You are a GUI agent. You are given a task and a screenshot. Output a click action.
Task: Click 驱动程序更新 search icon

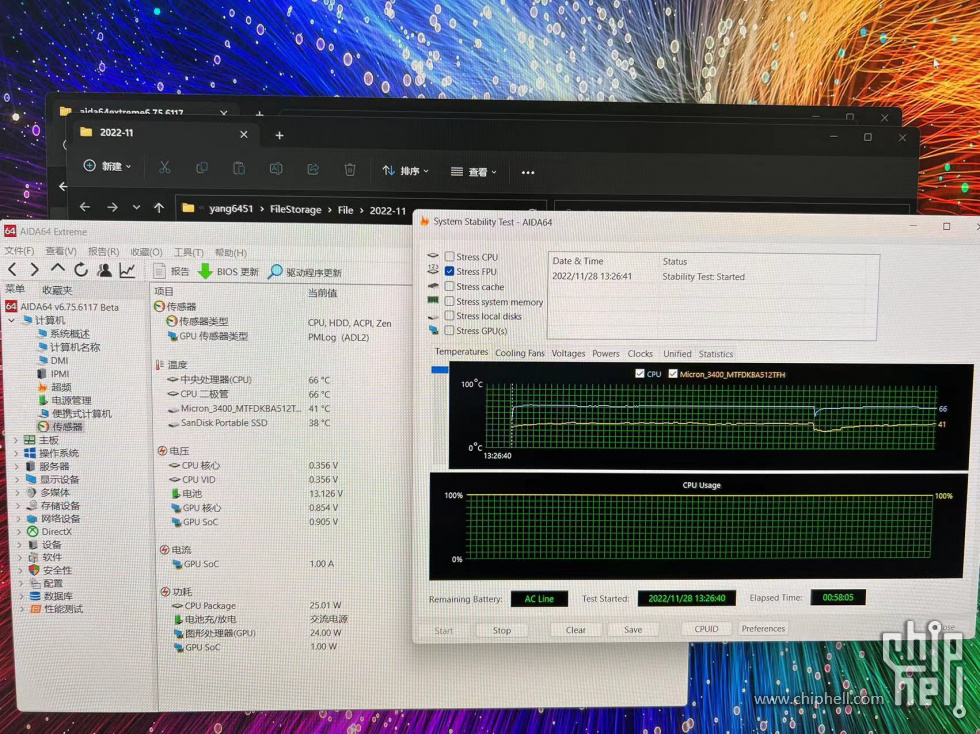(275, 272)
